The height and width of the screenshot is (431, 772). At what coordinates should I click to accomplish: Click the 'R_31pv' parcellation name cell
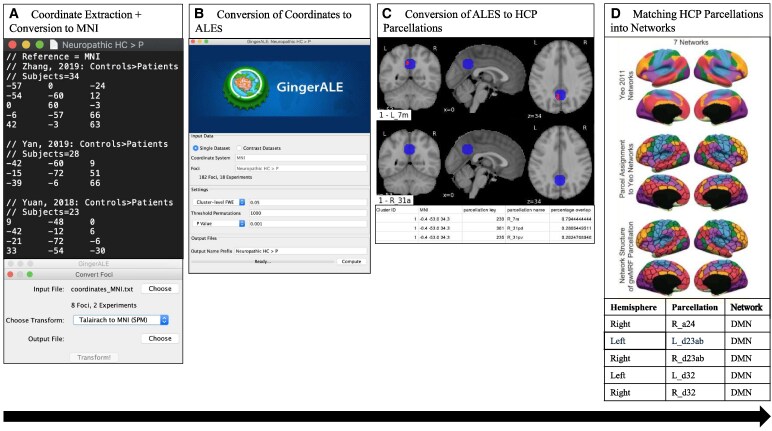click(515, 237)
